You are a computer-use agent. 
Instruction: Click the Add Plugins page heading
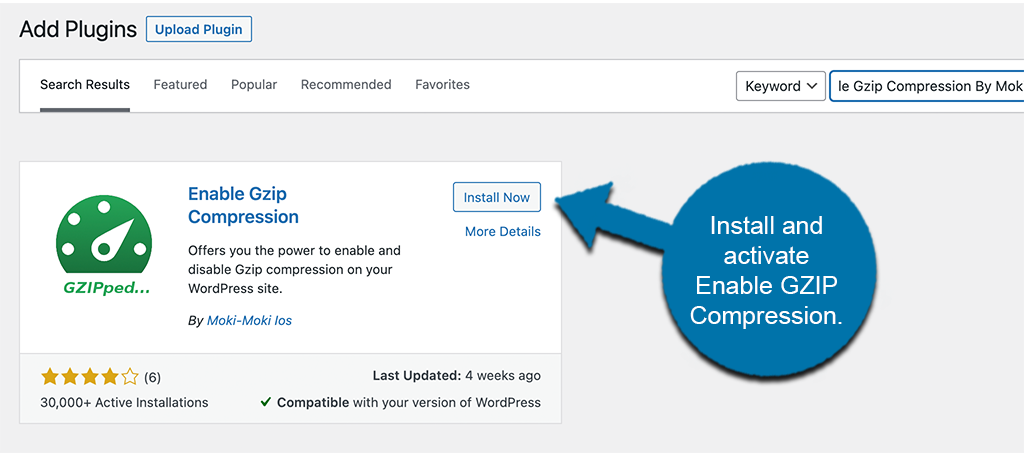click(78, 29)
